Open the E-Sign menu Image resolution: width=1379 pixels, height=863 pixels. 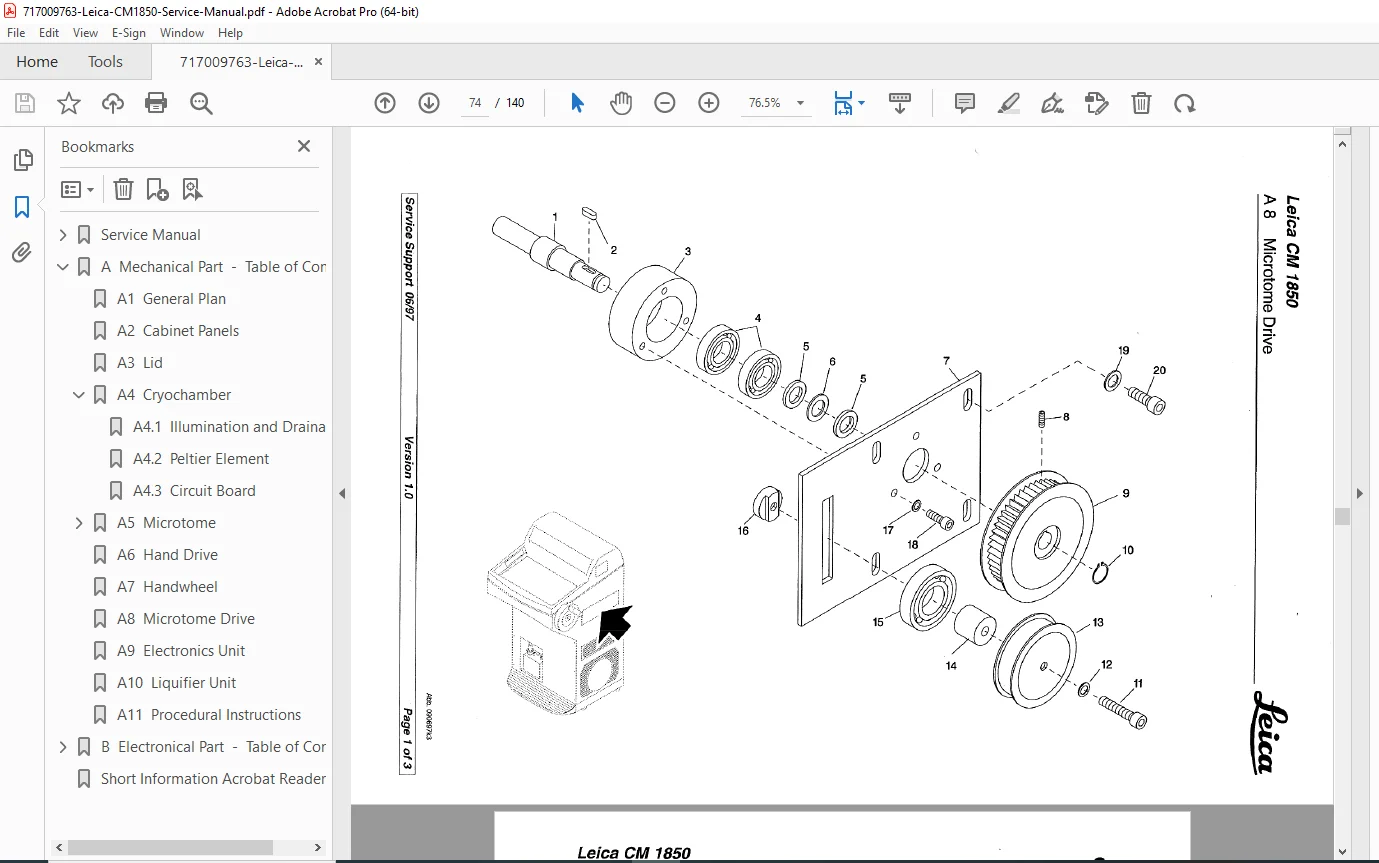pyautogui.click(x=129, y=33)
